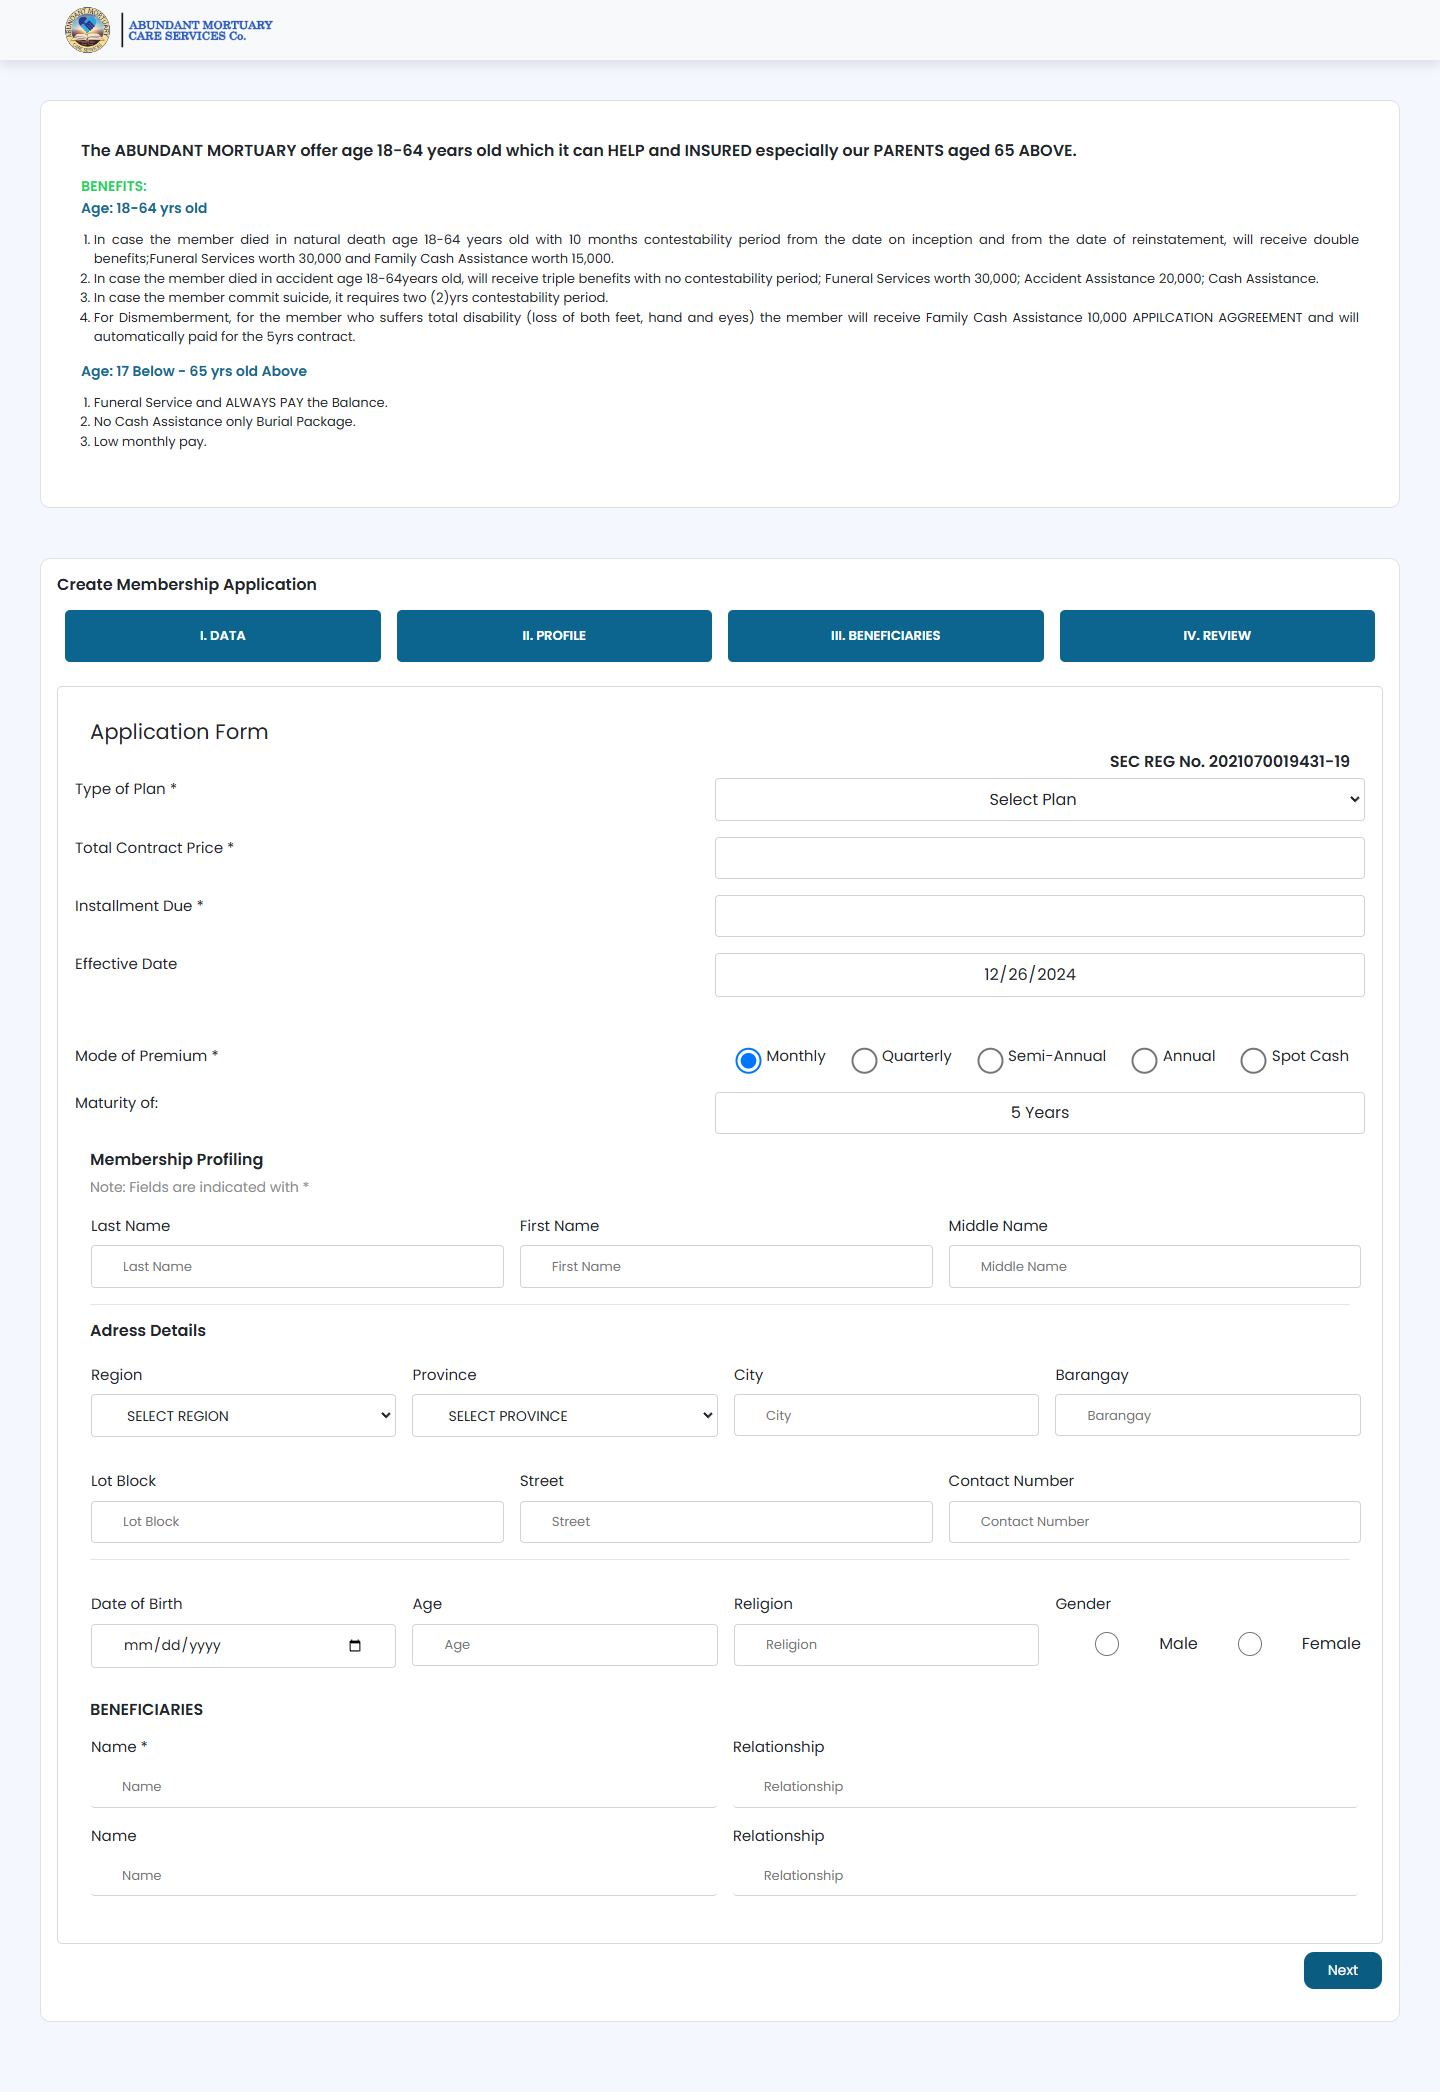
Task: Go to the III. Beneficiaries tab
Action: pos(885,636)
